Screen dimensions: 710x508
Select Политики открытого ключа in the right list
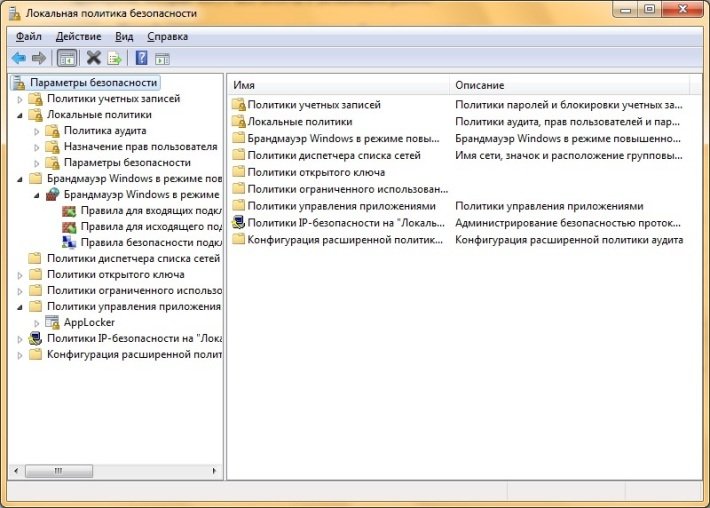tap(316, 172)
